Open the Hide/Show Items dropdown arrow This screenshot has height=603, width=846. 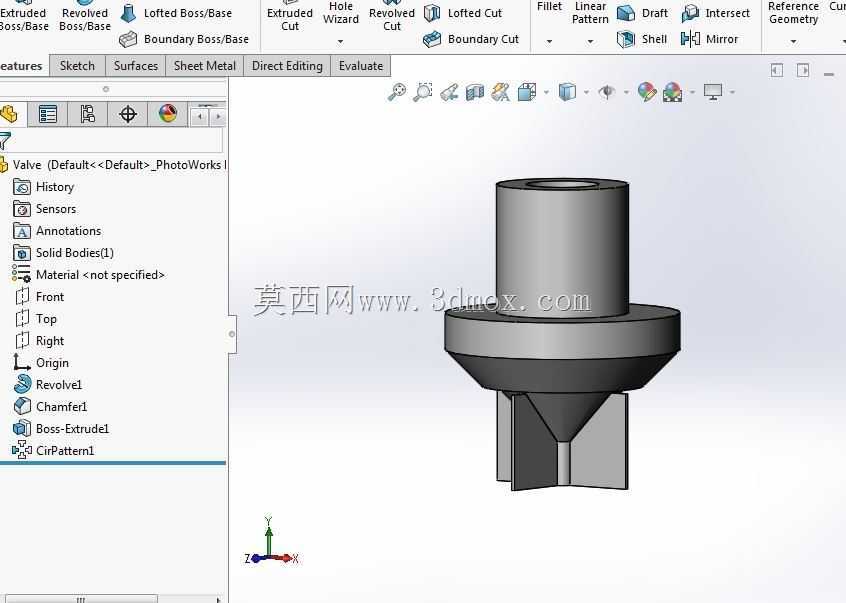point(626,92)
